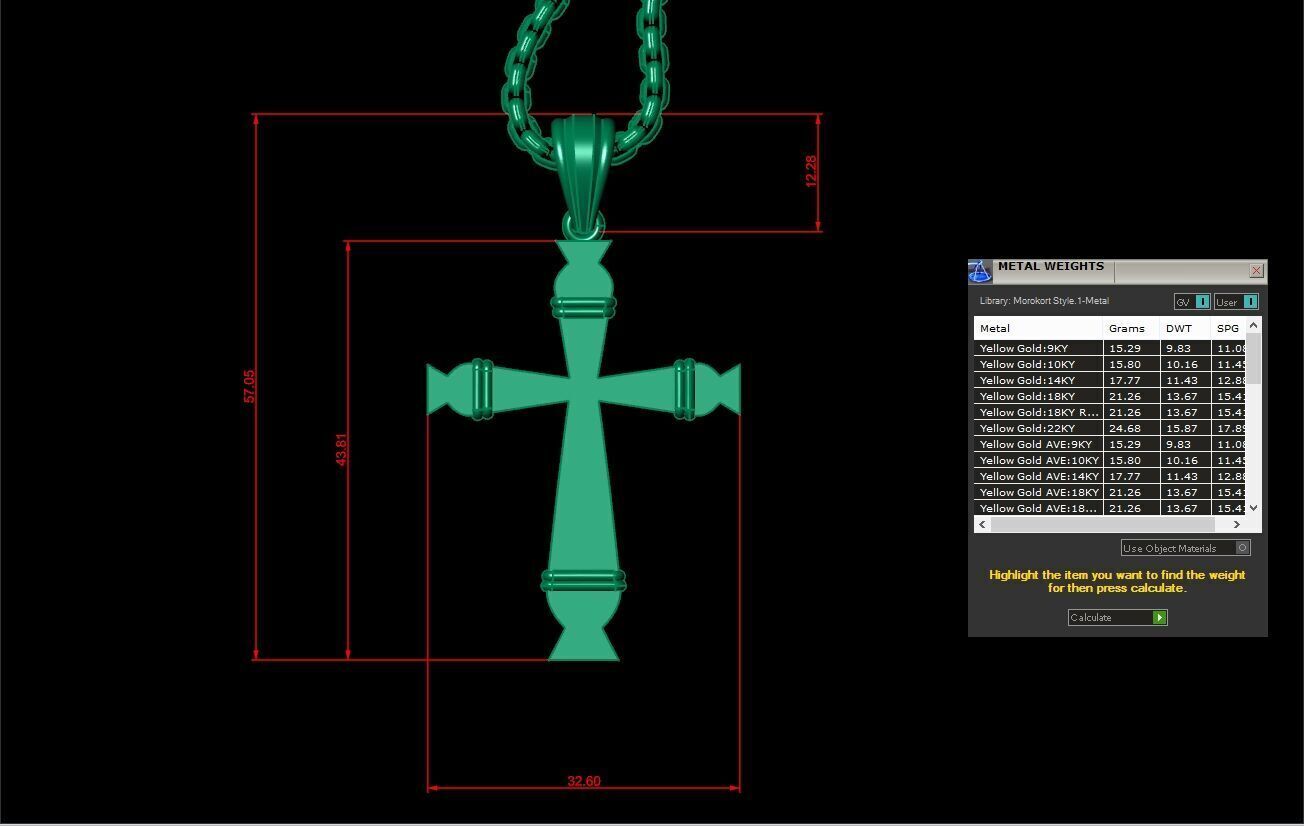Click the Library: Morokort Style.1-Metal label
Screen dimensions: 1304x826
coord(1044,301)
